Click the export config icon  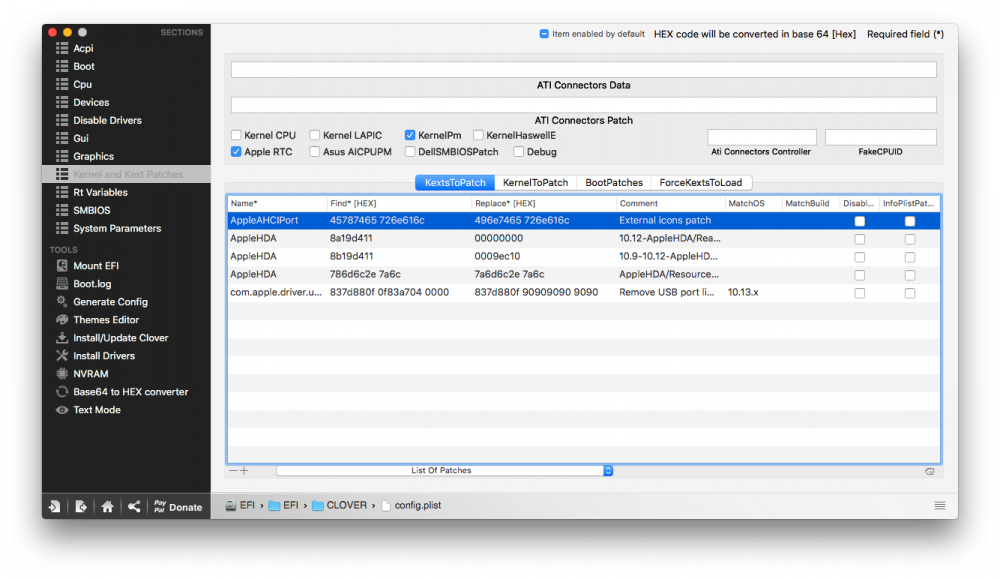[x=81, y=506]
